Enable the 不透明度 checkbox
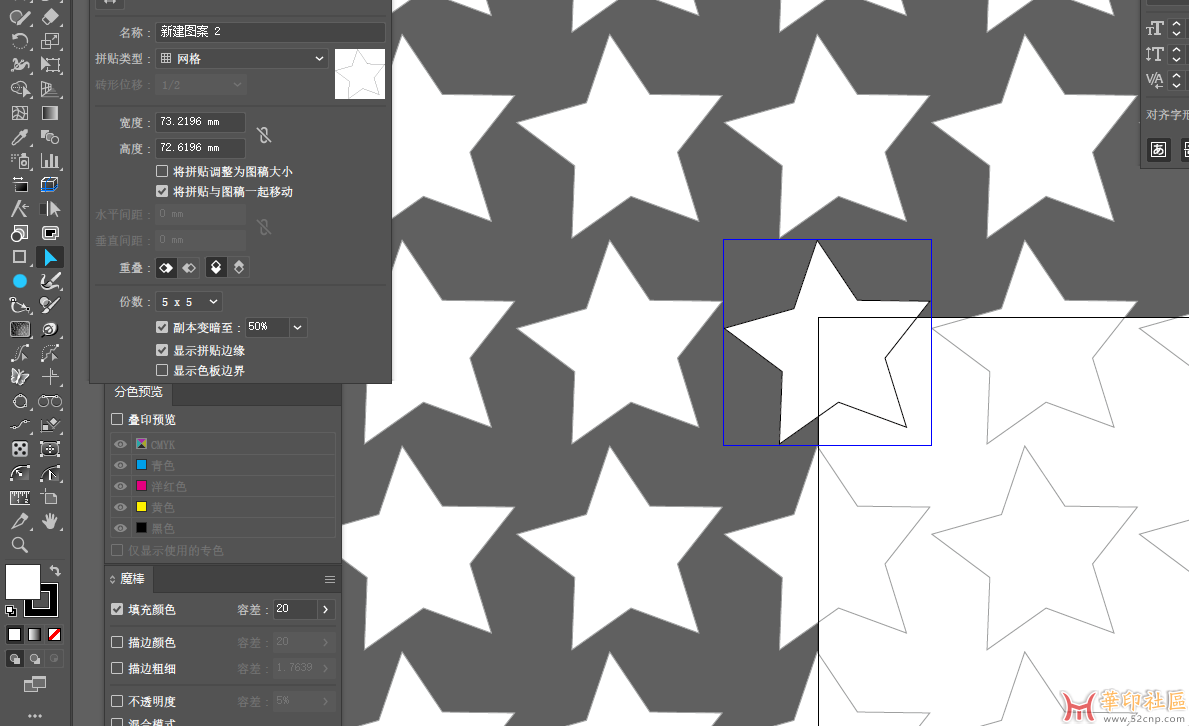 point(117,701)
